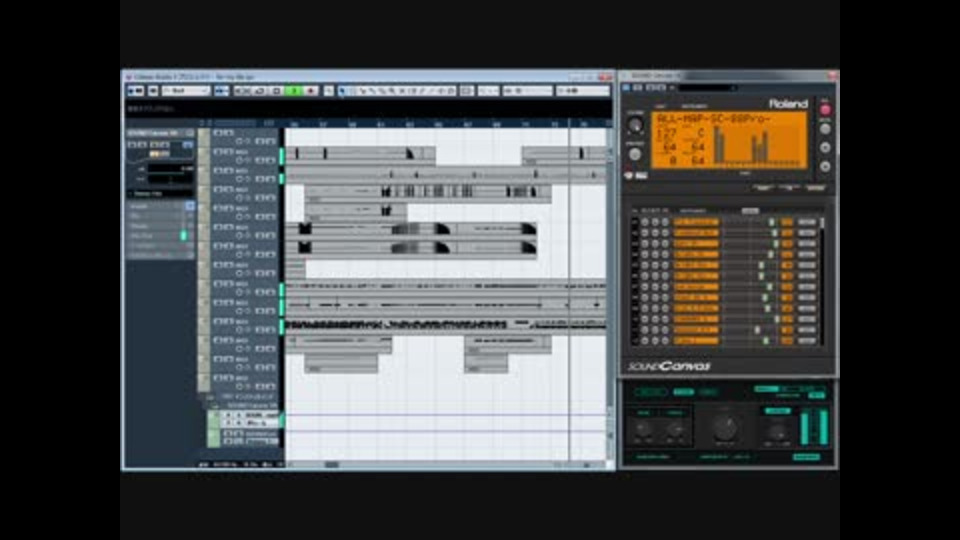
Task: Turn the Volume knob on Sound Canvas
Action: pyautogui.click(x=635, y=126)
